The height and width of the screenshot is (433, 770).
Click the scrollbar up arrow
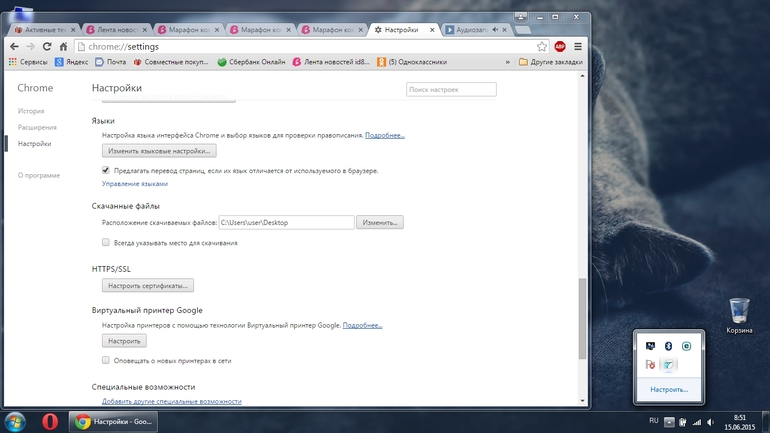[582, 76]
